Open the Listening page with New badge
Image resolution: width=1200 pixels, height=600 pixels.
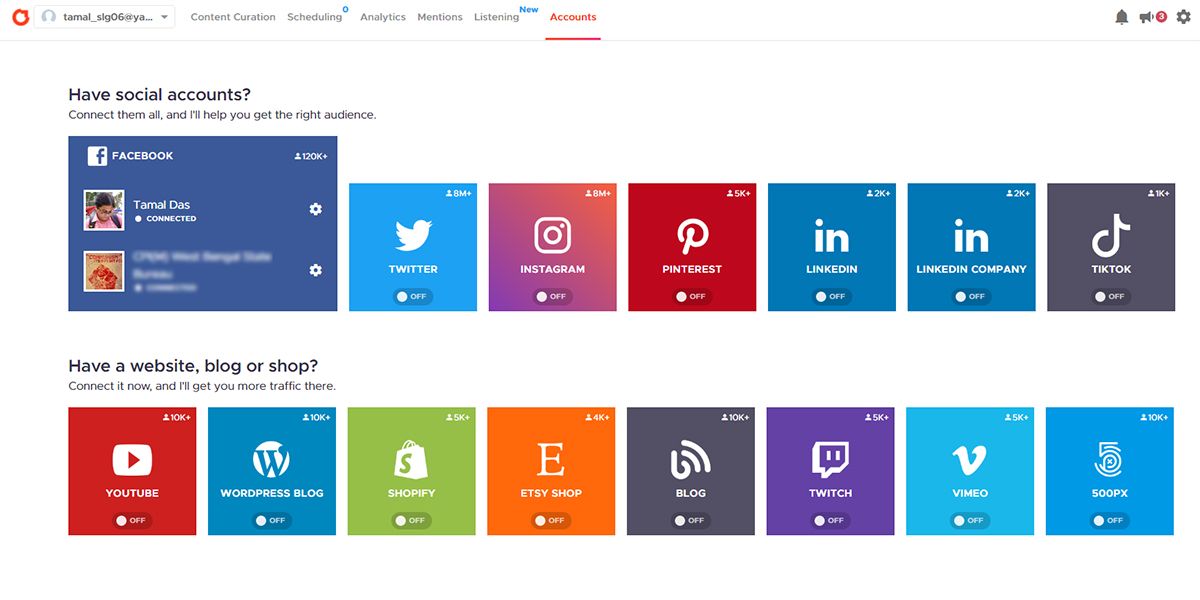[x=496, y=16]
